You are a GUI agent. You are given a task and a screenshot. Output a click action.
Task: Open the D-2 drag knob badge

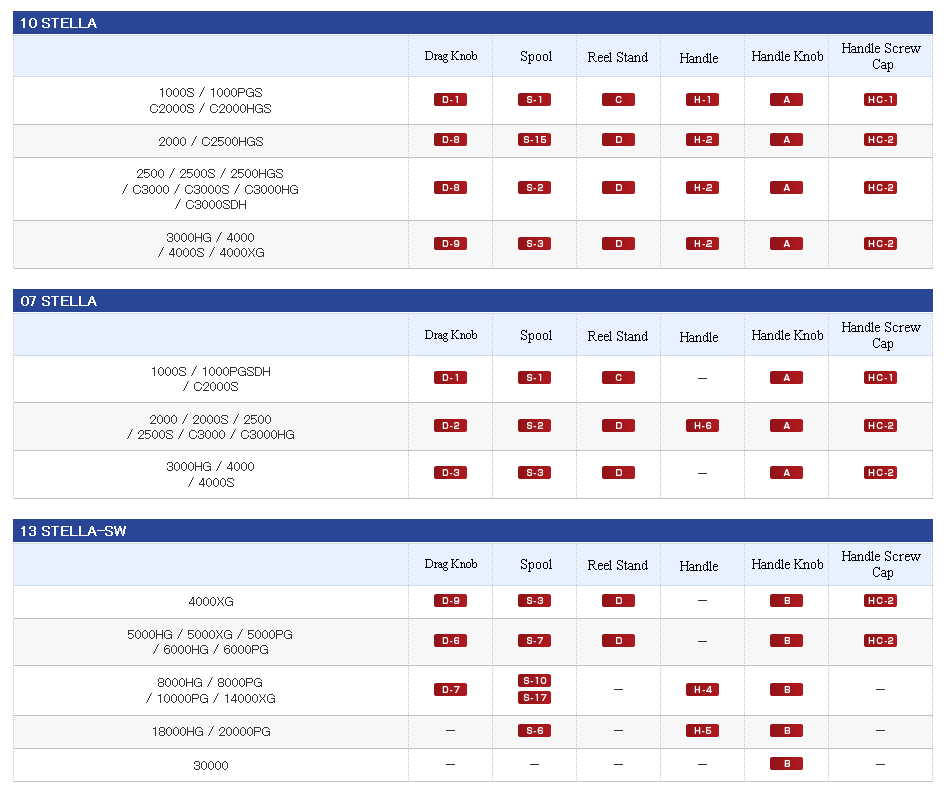[x=450, y=425]
